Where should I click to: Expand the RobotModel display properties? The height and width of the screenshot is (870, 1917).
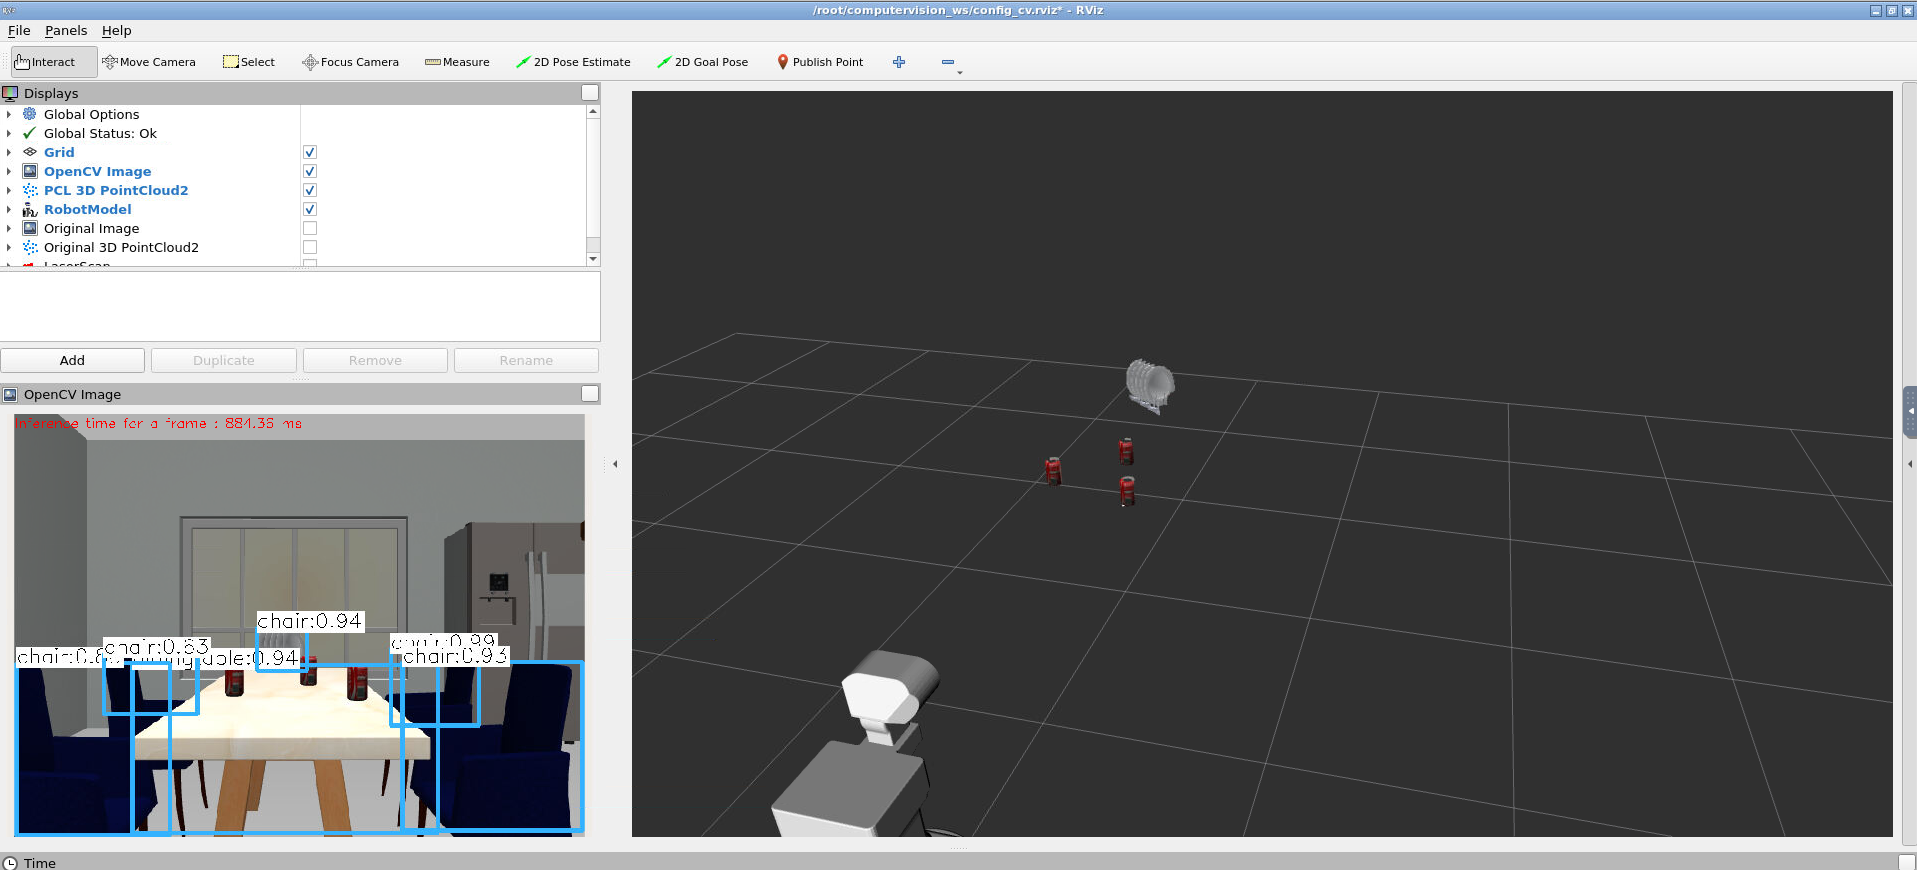pos(9,209)
